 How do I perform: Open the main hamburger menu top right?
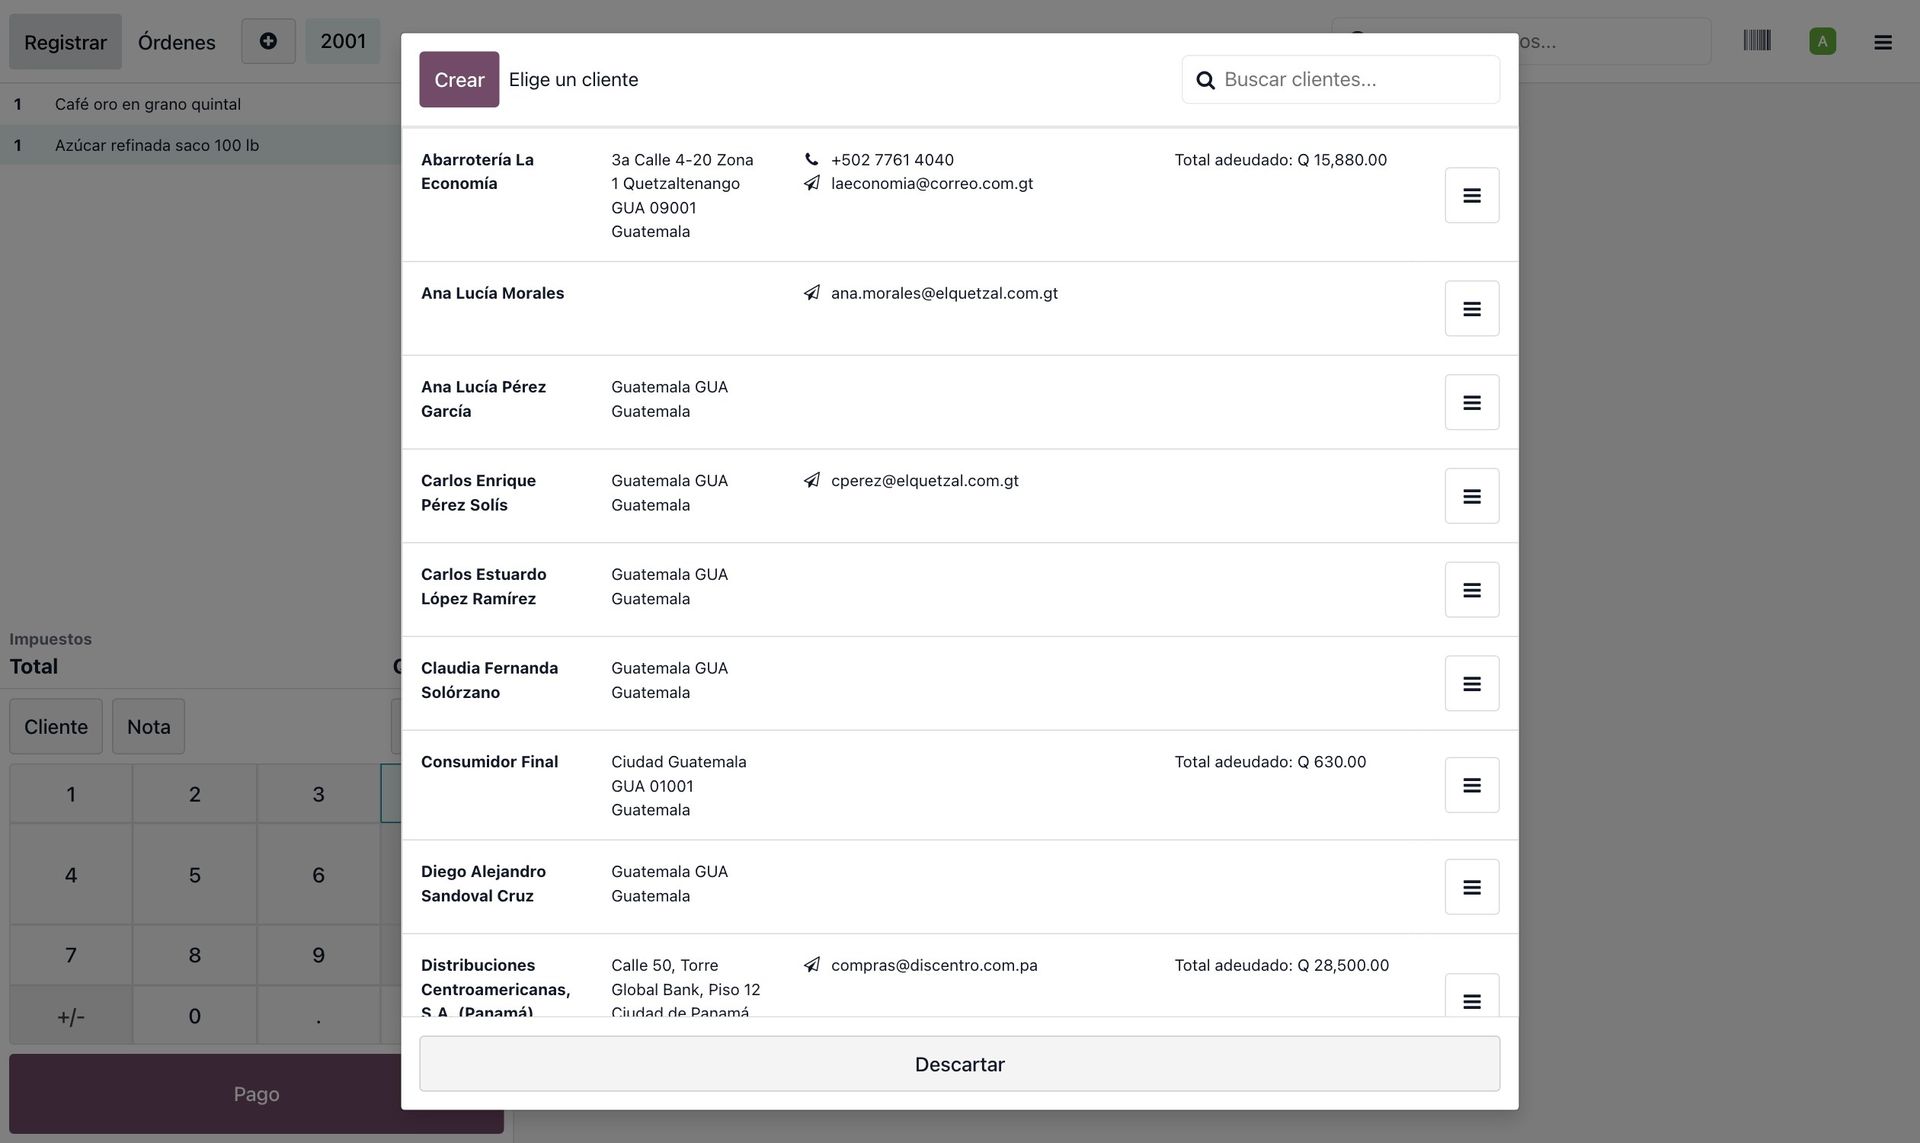pos(1882,42)
